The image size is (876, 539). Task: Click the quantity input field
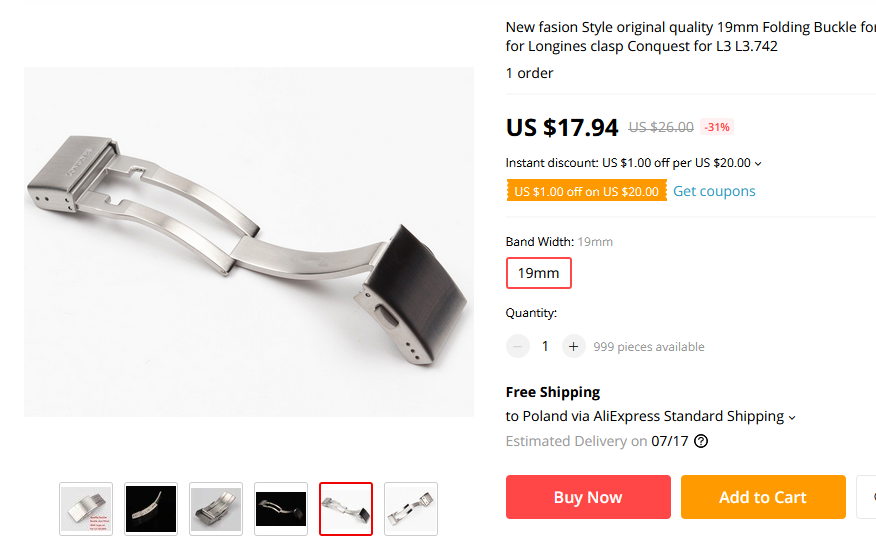545,346
